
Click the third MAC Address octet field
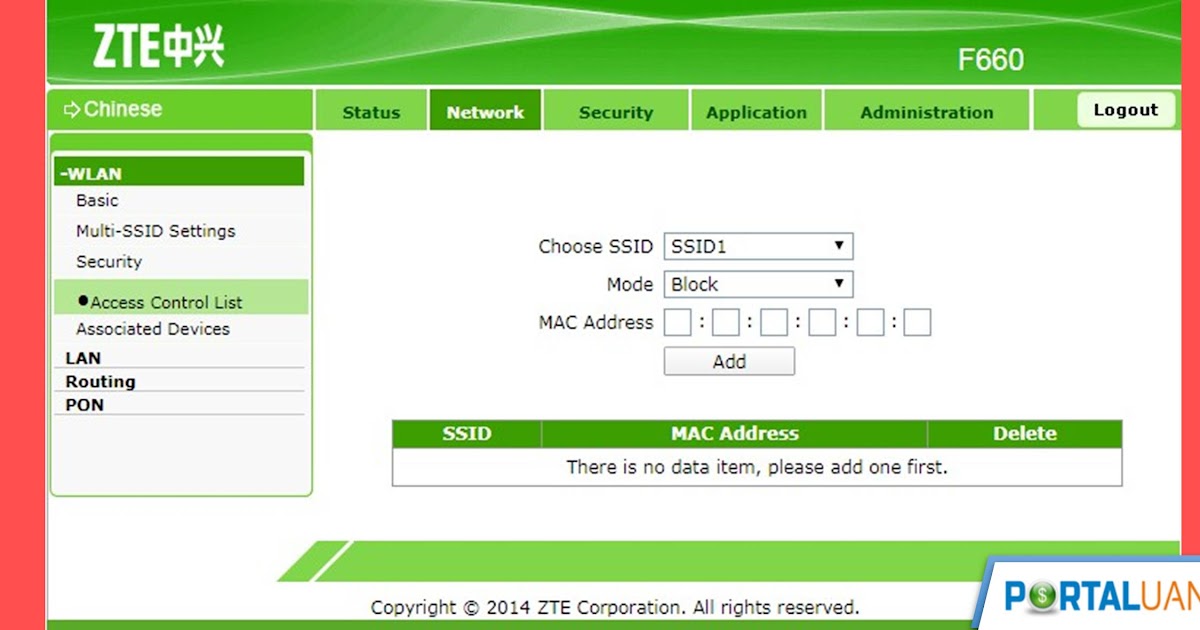pyautogui.click(x=774, y=322)
